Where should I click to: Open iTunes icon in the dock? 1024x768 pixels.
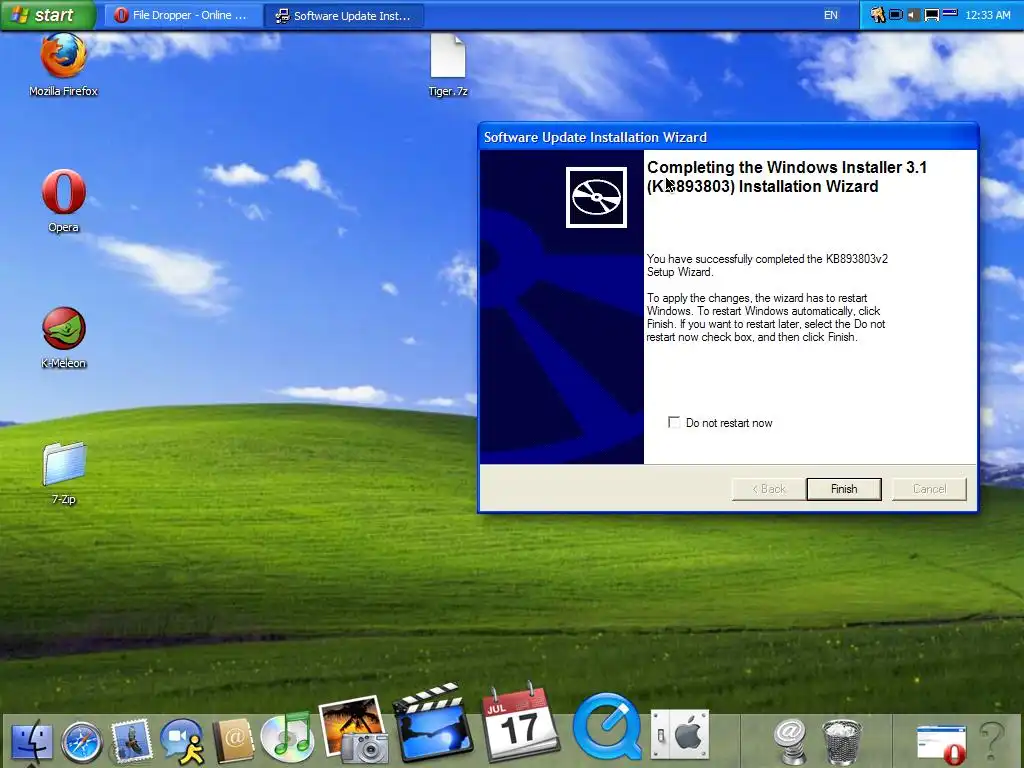click(x=287, y=737)
